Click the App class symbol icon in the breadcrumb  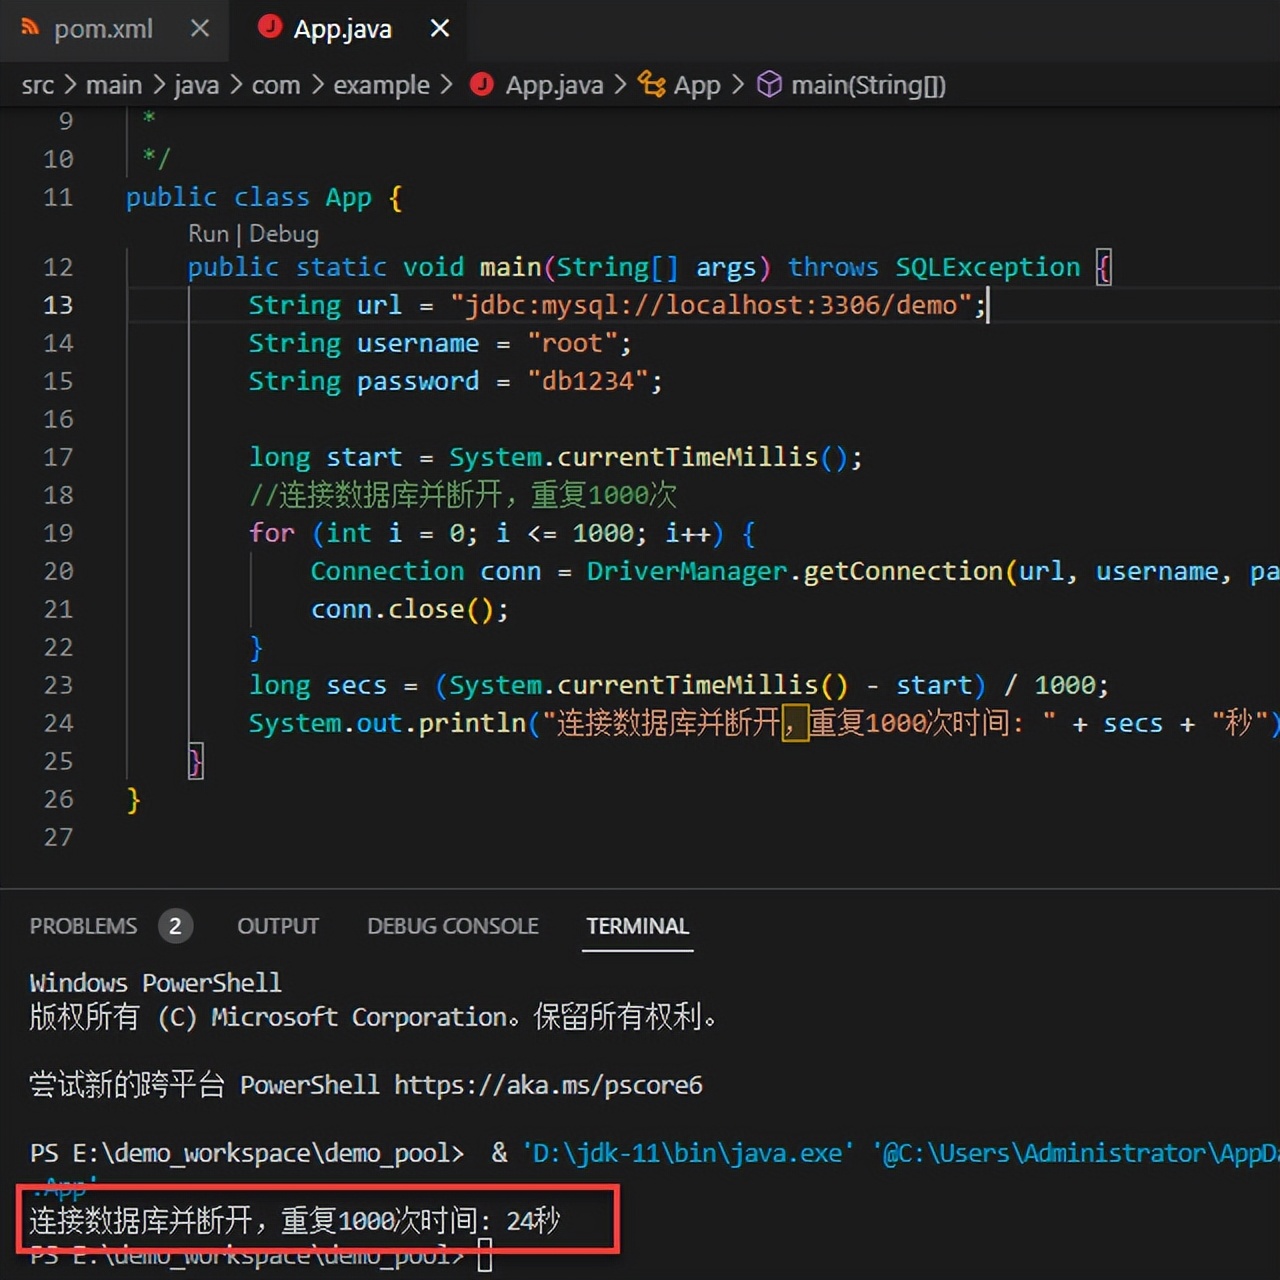pos(652,85)
